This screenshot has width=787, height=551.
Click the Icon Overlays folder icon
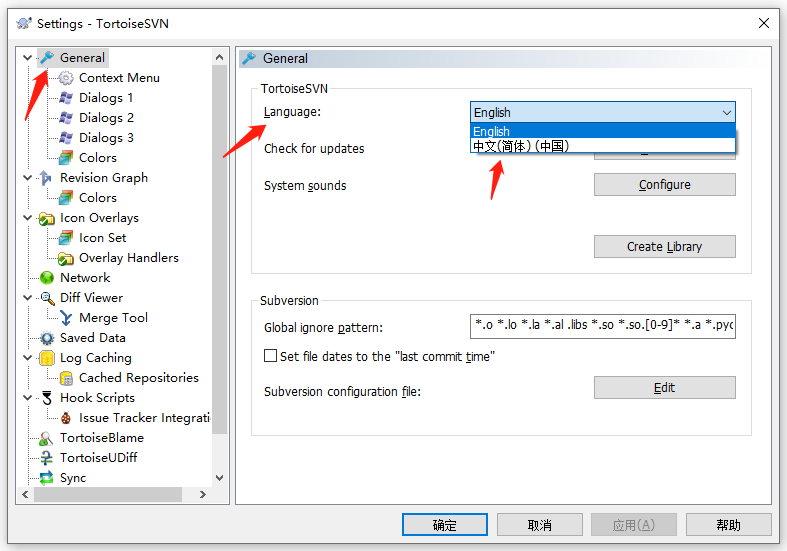(47, 218)
